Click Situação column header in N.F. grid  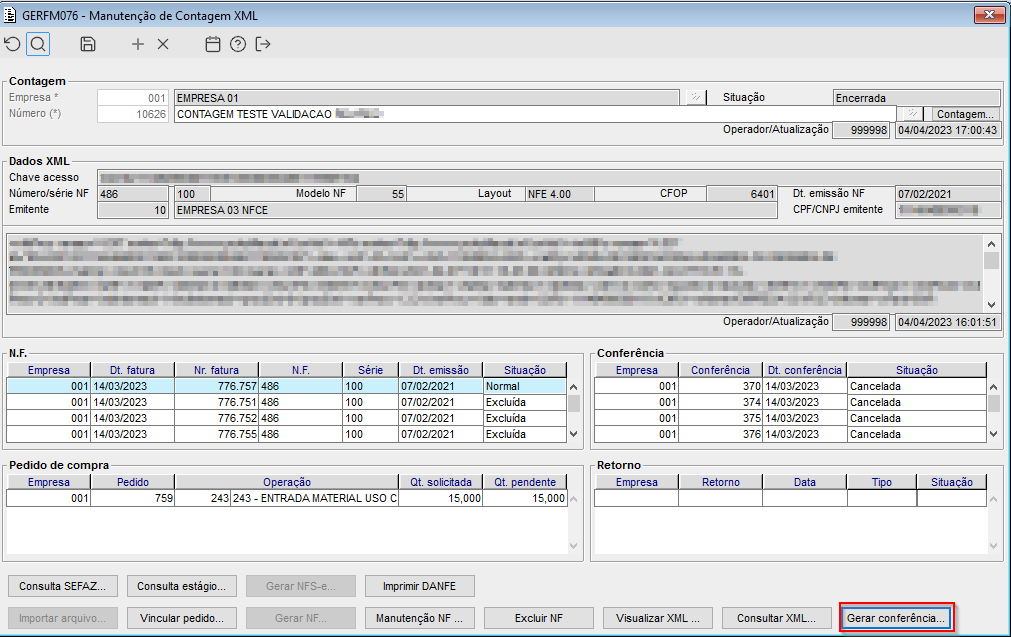pos(525,370)
